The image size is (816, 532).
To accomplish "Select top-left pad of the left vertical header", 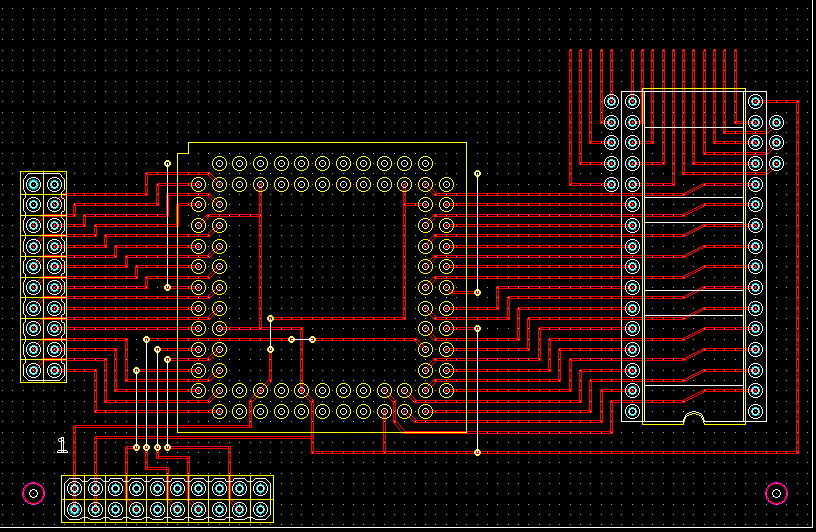I will 33,184.
